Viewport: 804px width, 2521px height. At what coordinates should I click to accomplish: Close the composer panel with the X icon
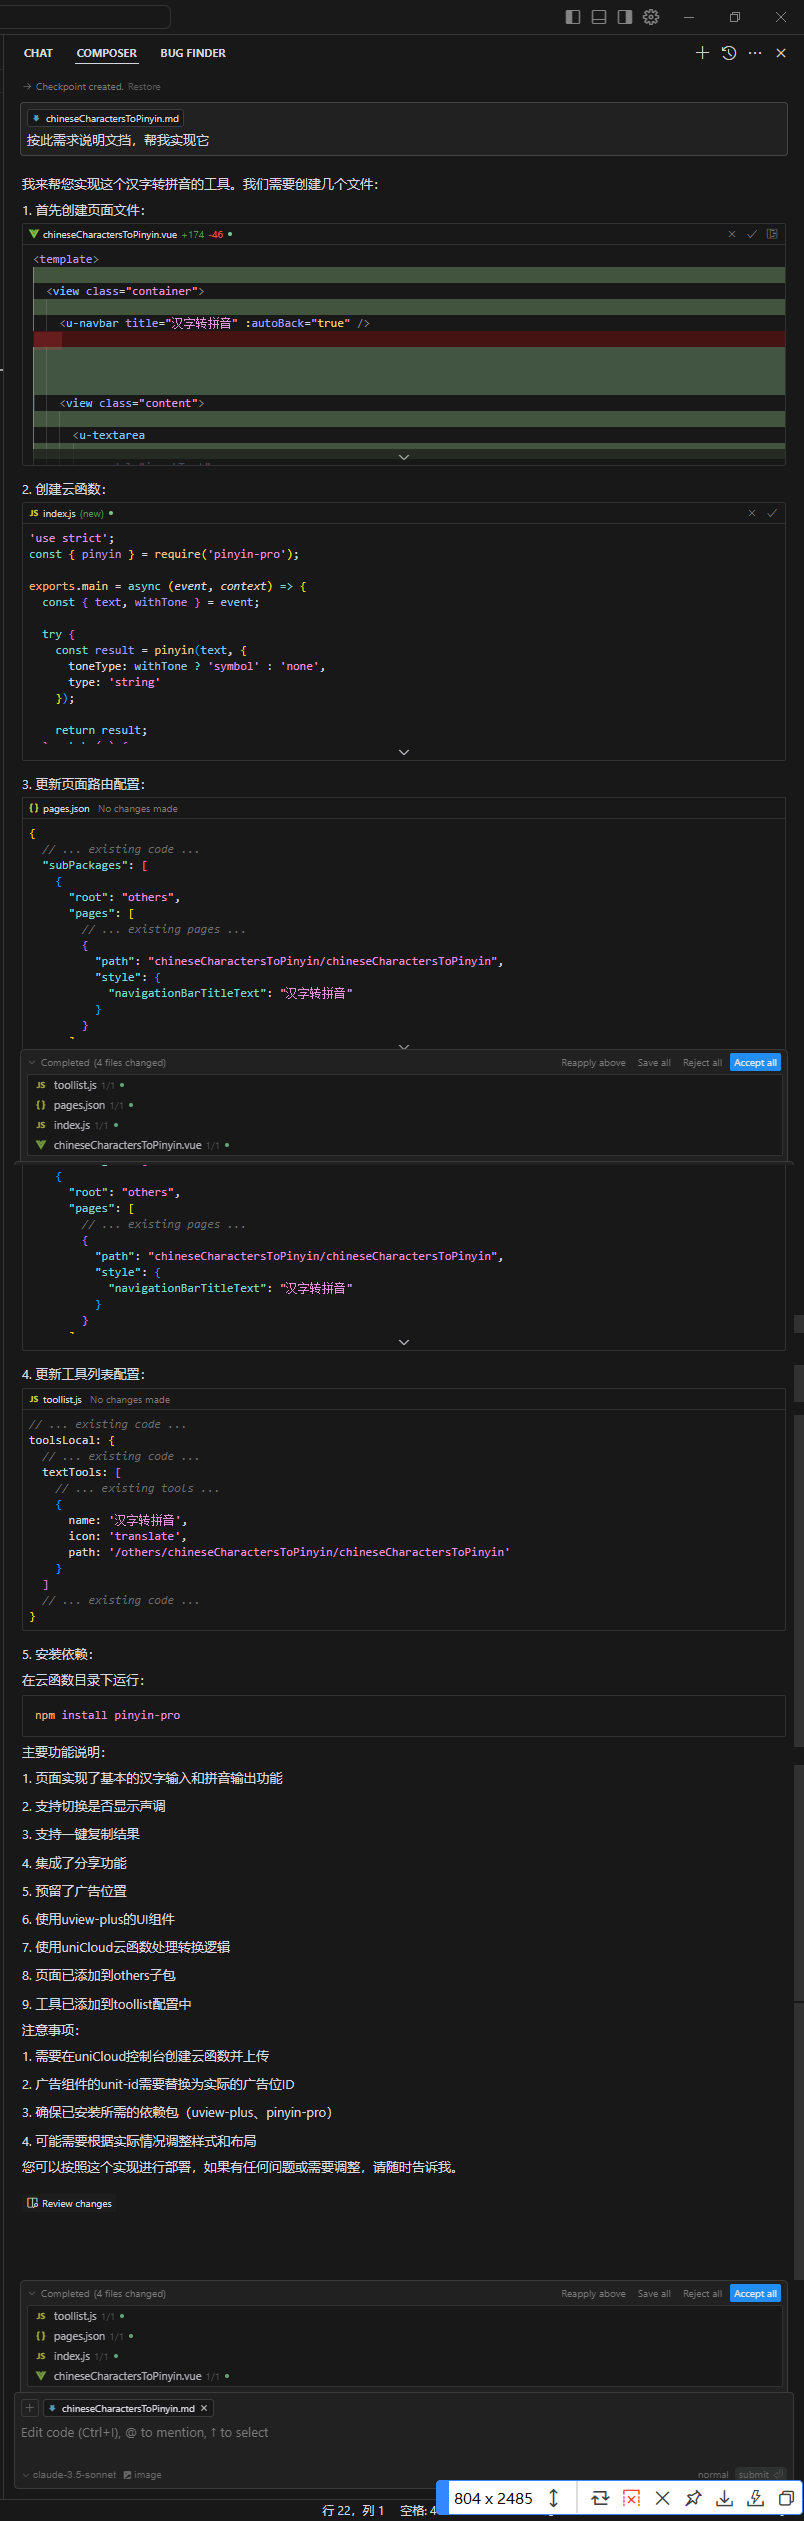tap(781, 53)
